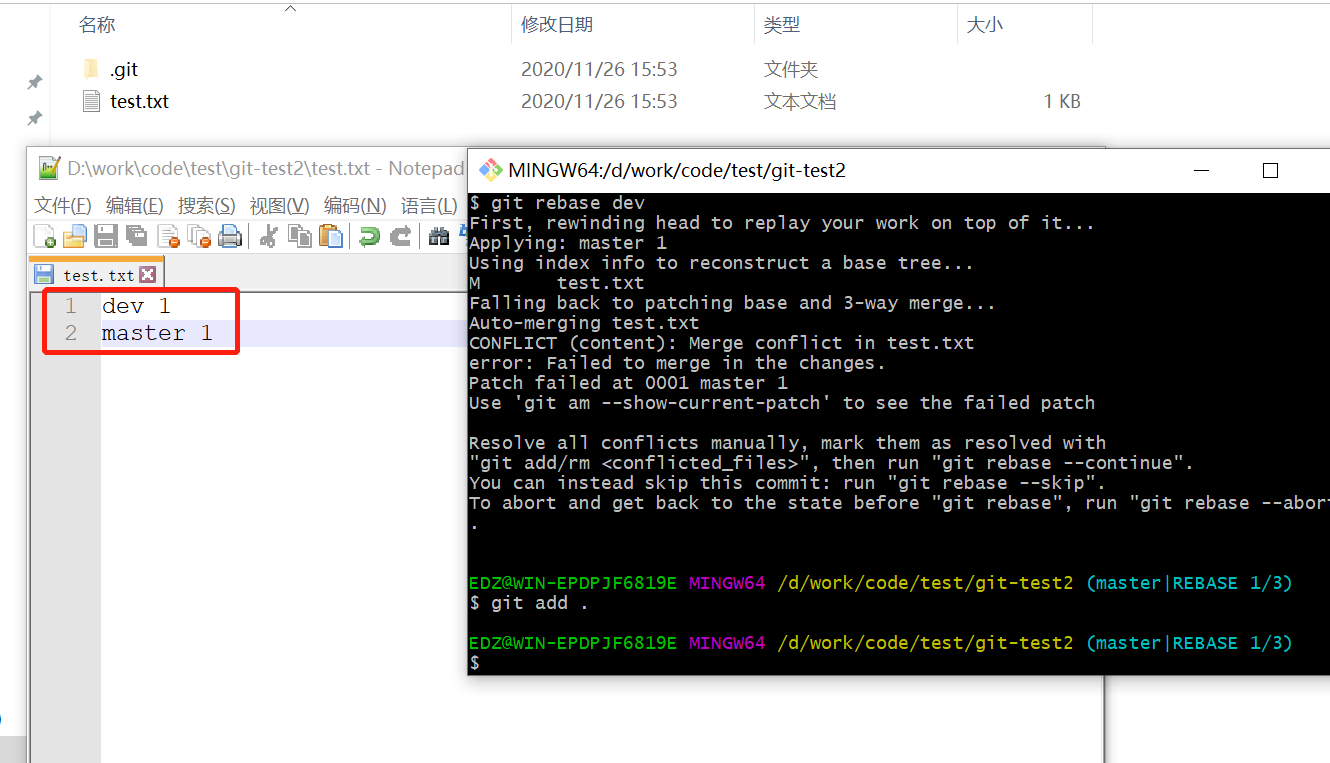
Task: Maximize the MINGW64 terminal window
Action: pyautogui.click(x=1270, y=170)
